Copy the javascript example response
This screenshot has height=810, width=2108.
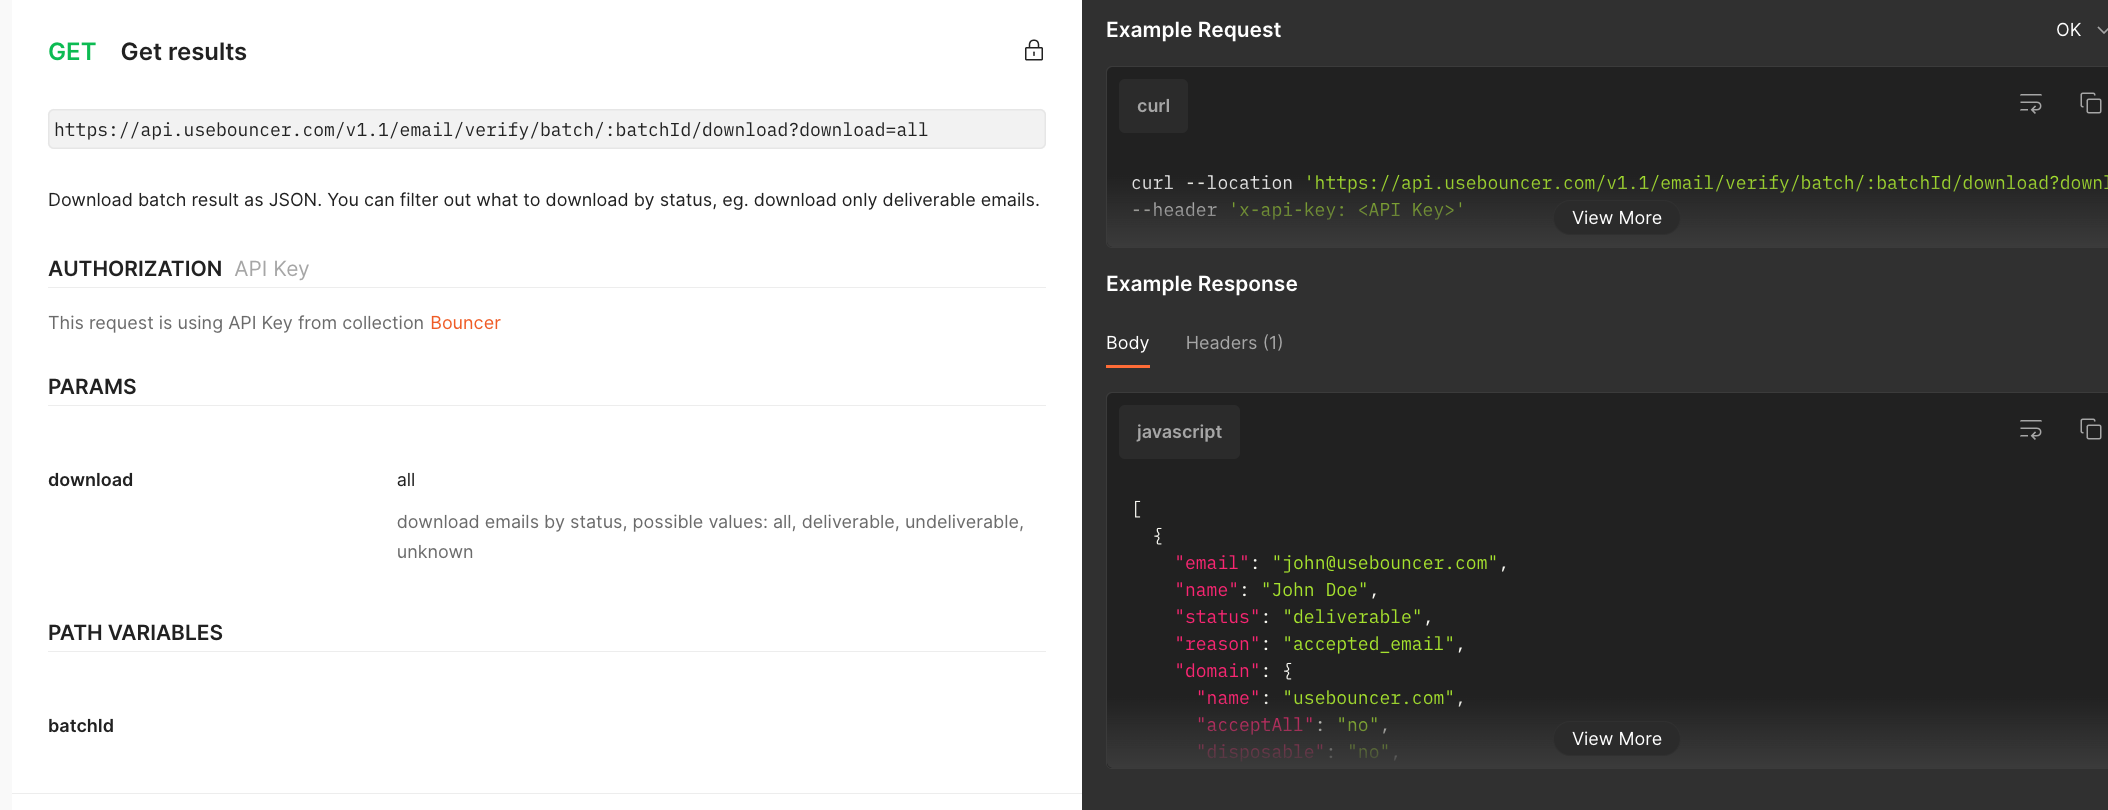pos(2090,430)
